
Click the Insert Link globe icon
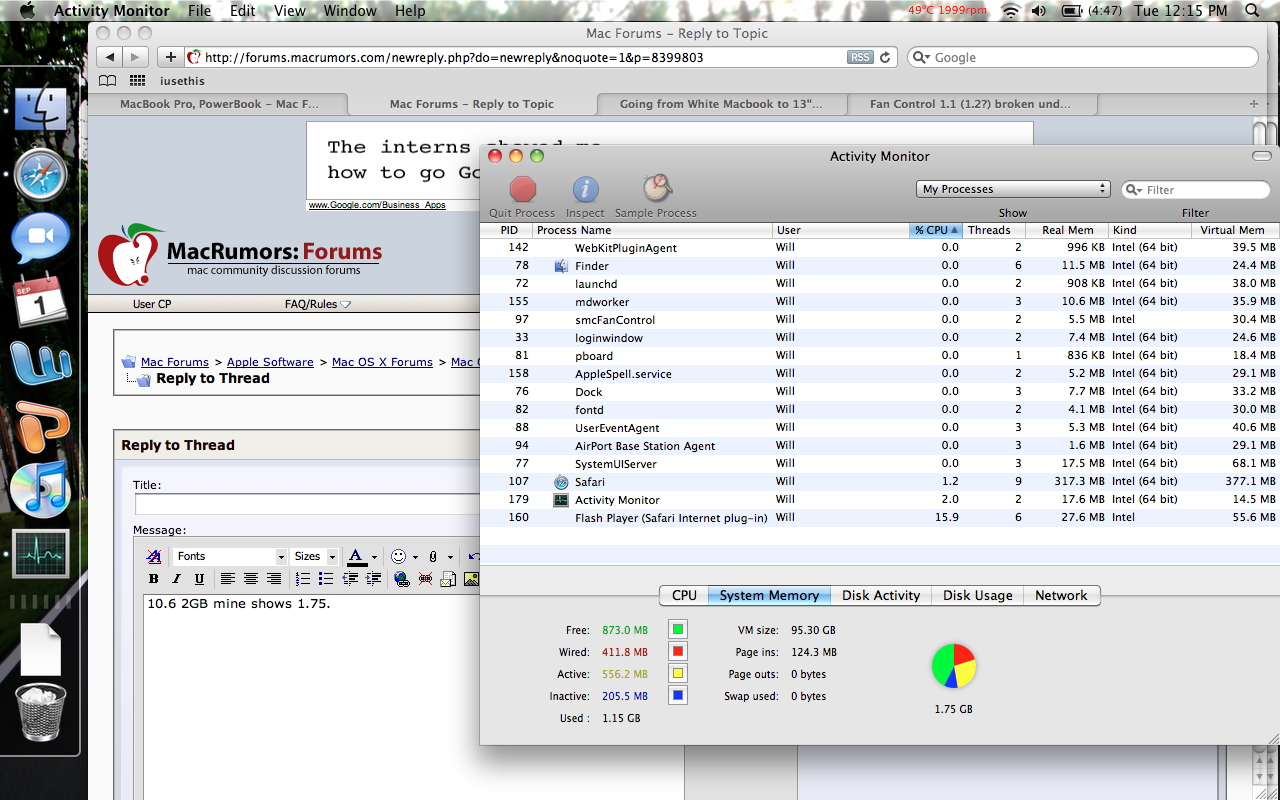pyautogui.click(x=402, y=579)
